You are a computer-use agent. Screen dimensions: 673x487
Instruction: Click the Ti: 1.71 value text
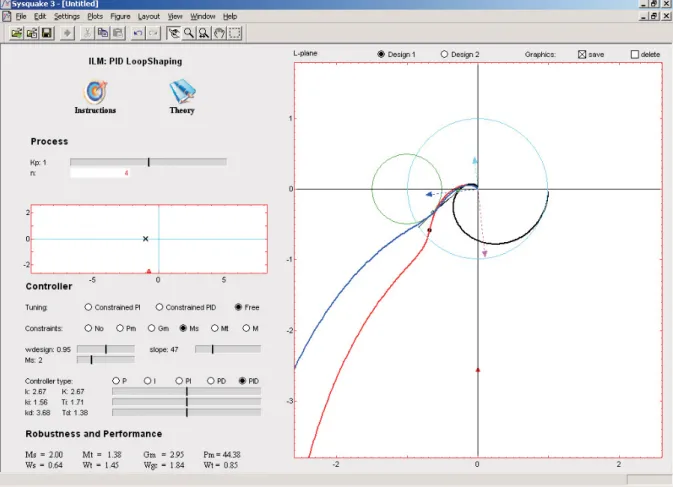coord(73,402)
